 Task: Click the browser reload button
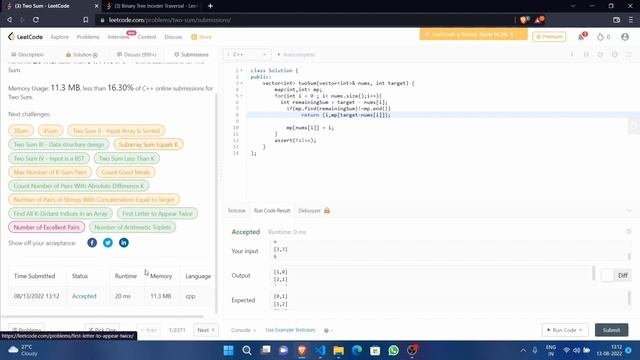36,20
